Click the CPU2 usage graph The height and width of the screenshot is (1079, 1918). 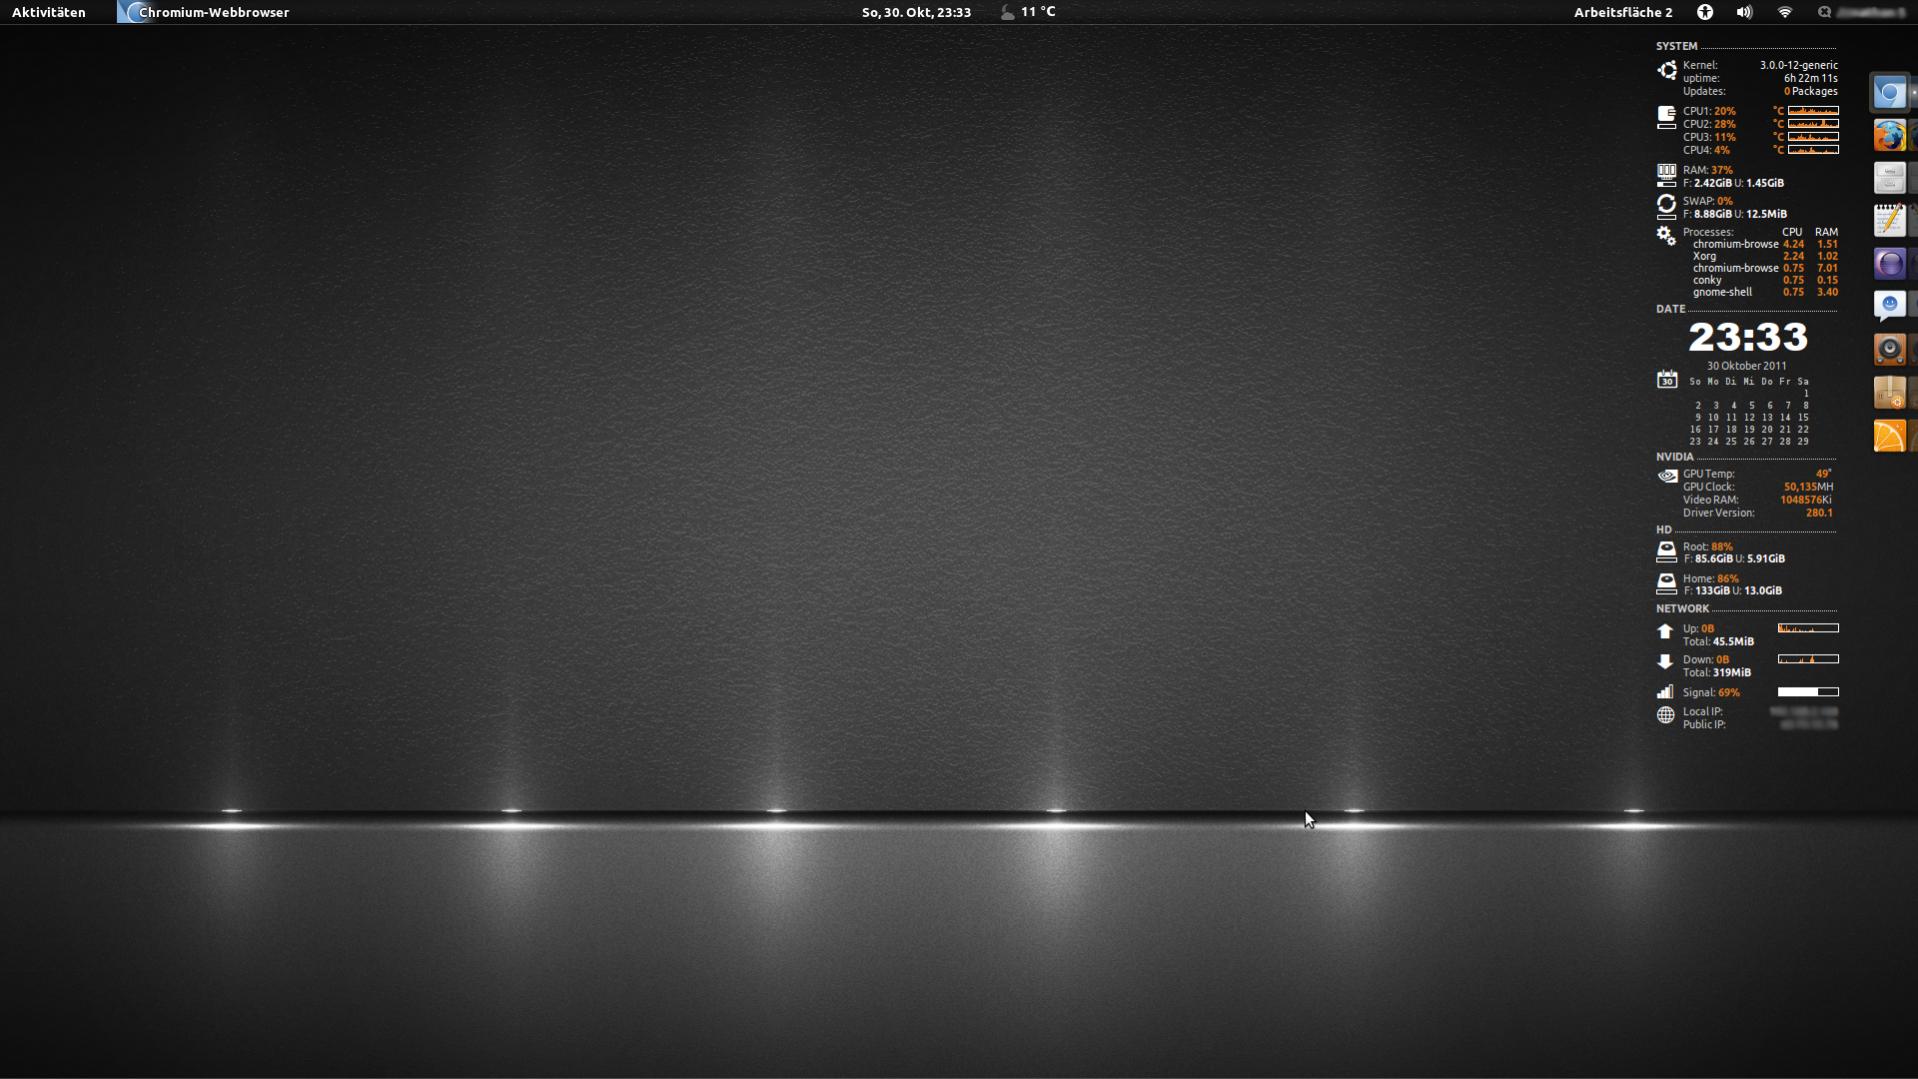point(1813,124)
